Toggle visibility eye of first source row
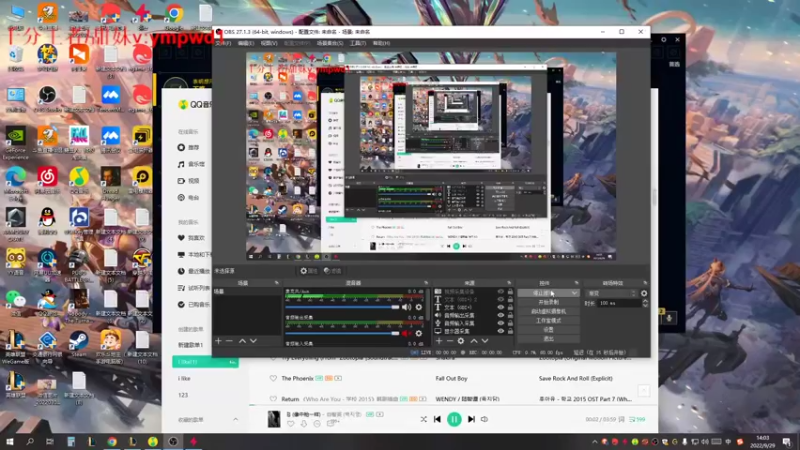The height and width of the screenshot is (450, 800). tap(501, 292)
